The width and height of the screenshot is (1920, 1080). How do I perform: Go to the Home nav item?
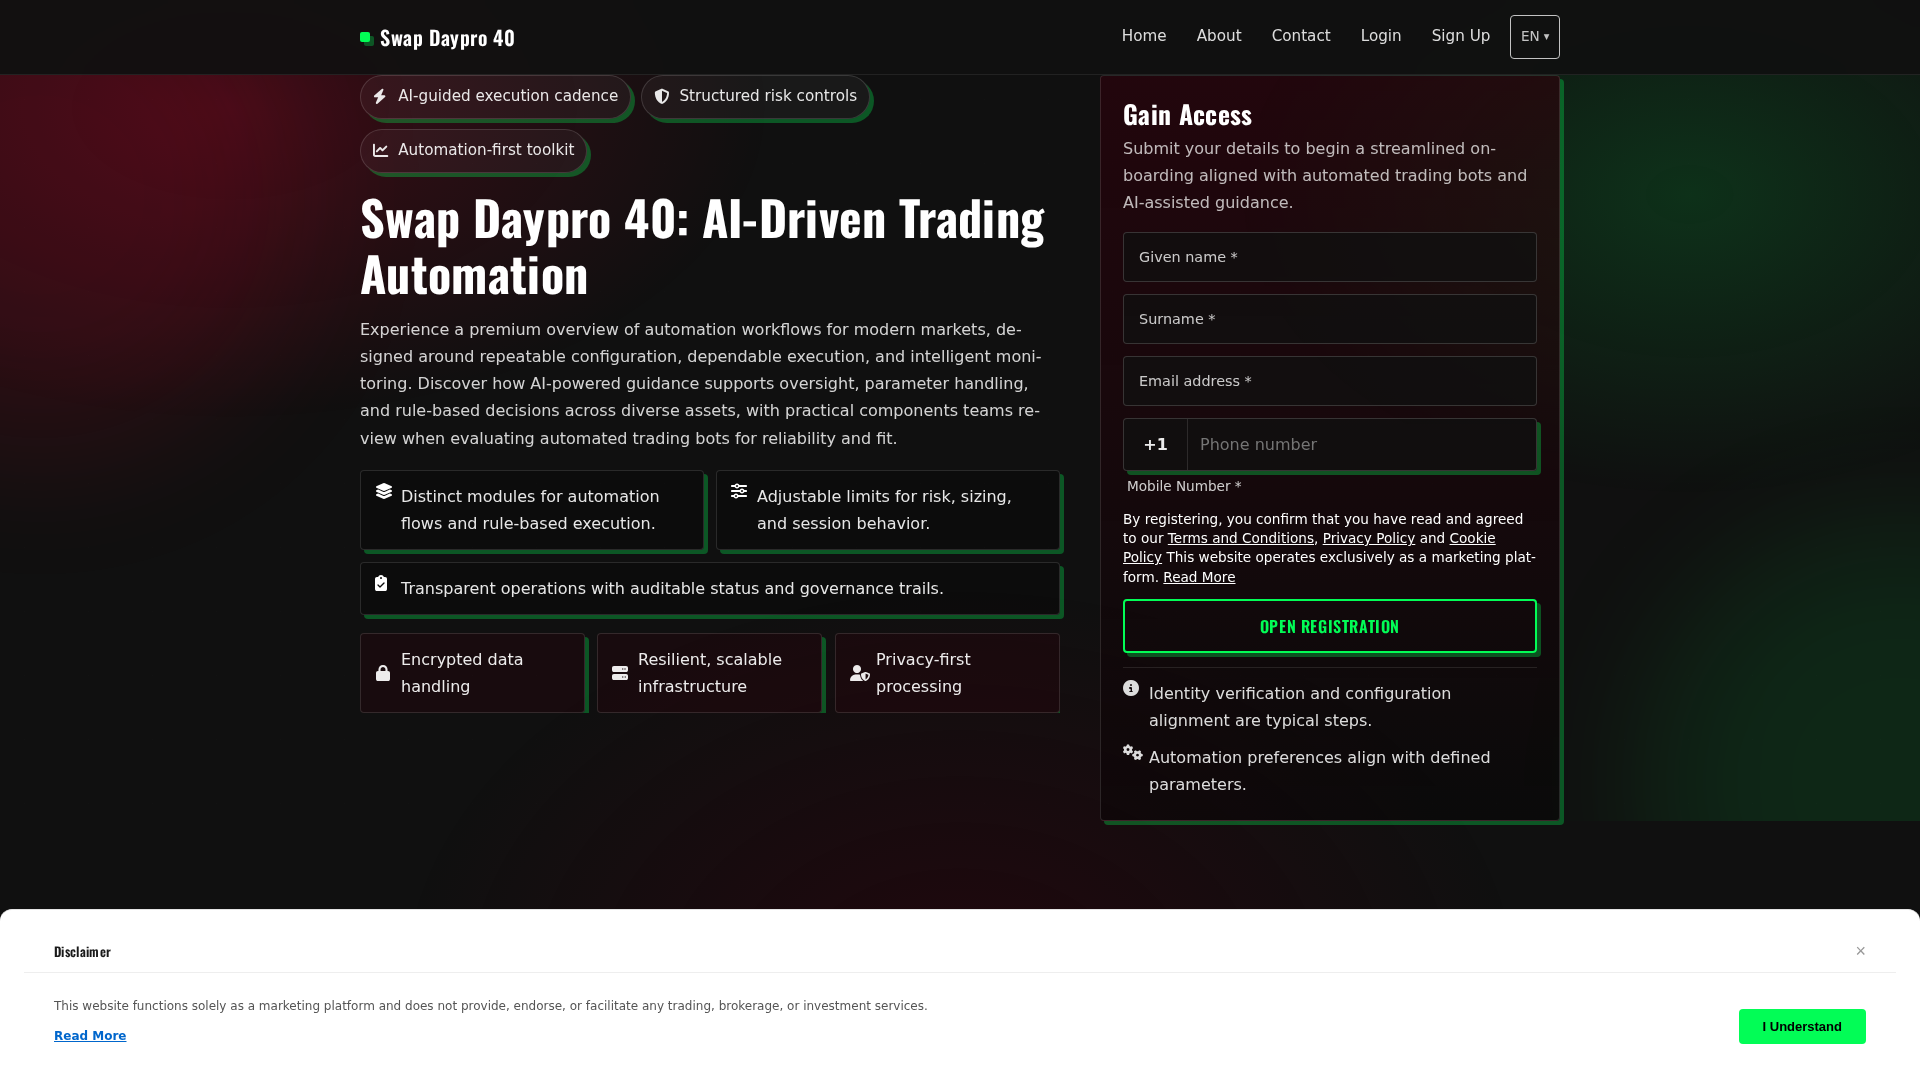pyautogui.click(x=1144, y=36)
